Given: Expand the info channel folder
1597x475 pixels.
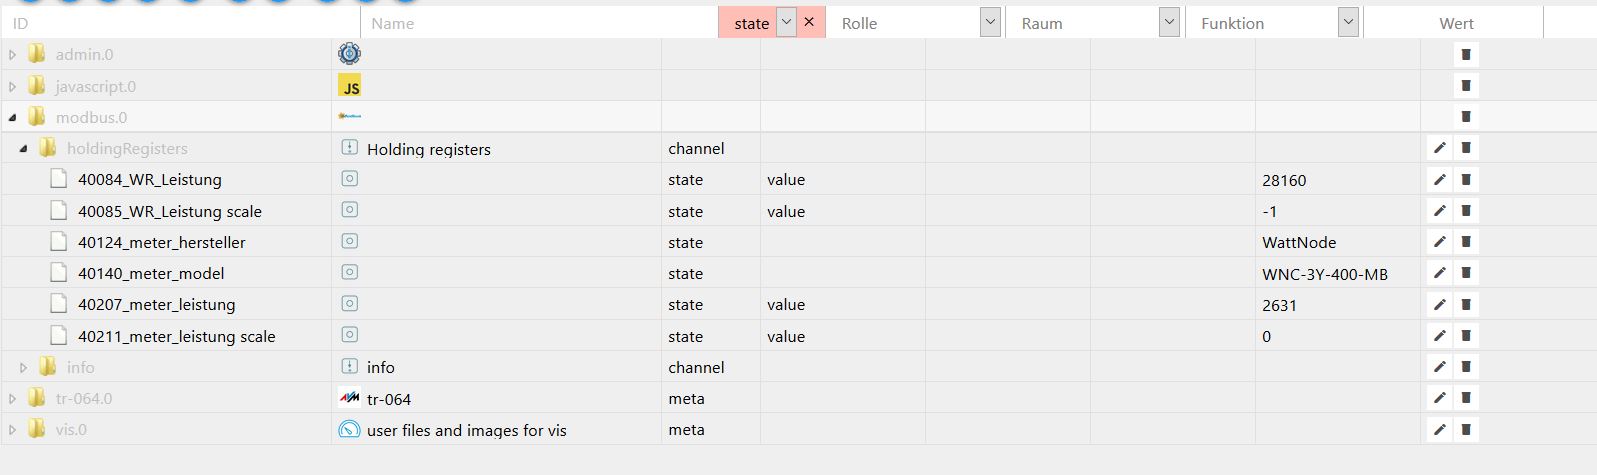Looking at the screenshot, I should (23, 367).
